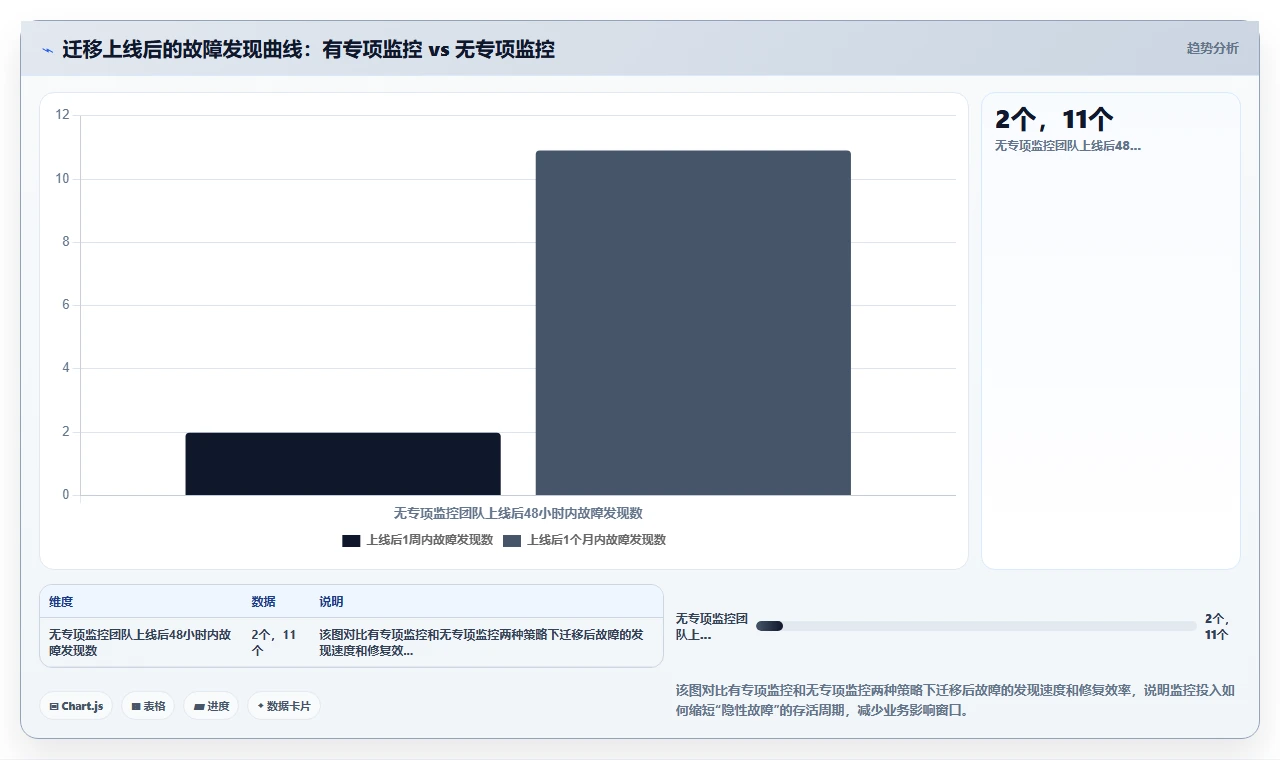
Task: Toggle the 上线后1个月内故障发现数 legend swatch
Action: [512, 540]
